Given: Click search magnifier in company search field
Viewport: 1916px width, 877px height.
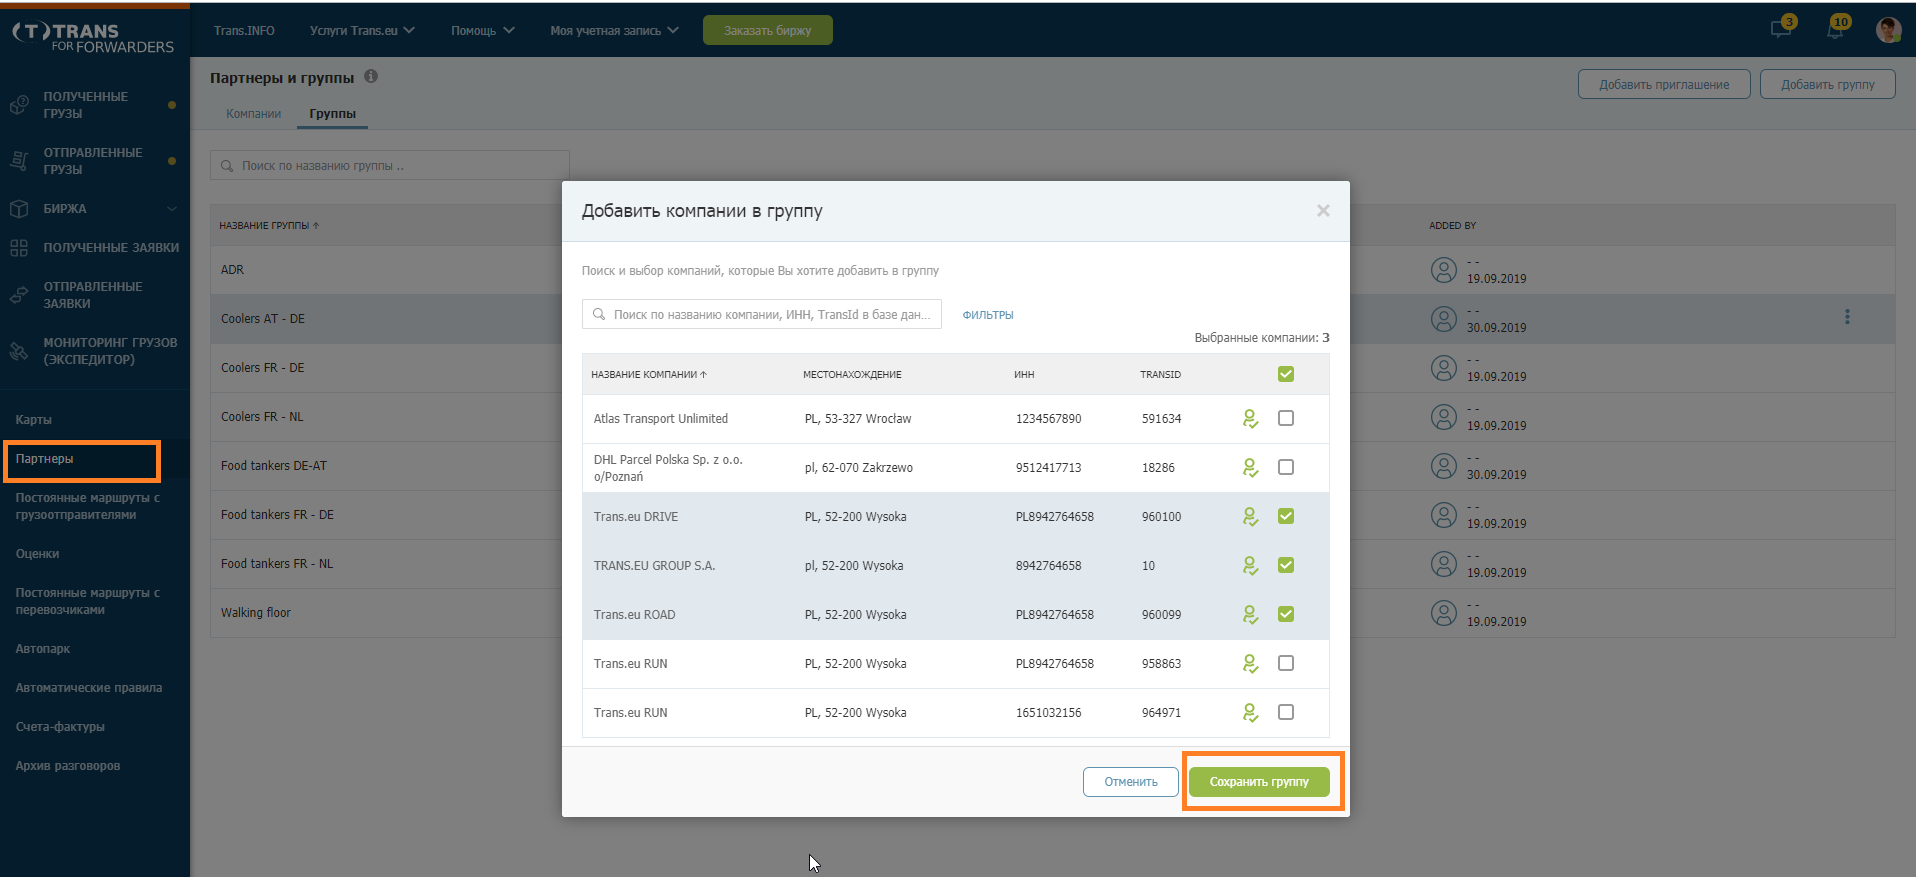Looking at the screenshot, I should point(599,314).
